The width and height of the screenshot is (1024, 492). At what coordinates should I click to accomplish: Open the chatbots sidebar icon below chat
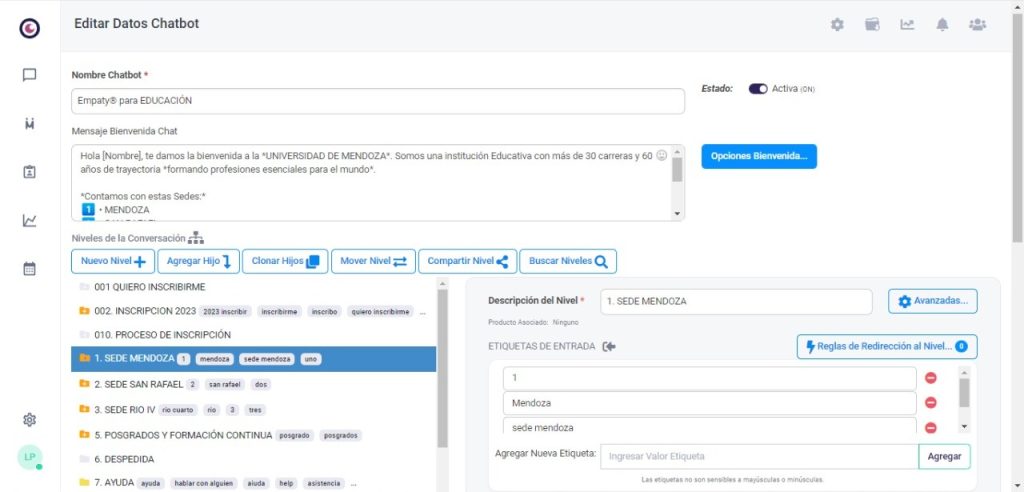[x=29, y=123]
